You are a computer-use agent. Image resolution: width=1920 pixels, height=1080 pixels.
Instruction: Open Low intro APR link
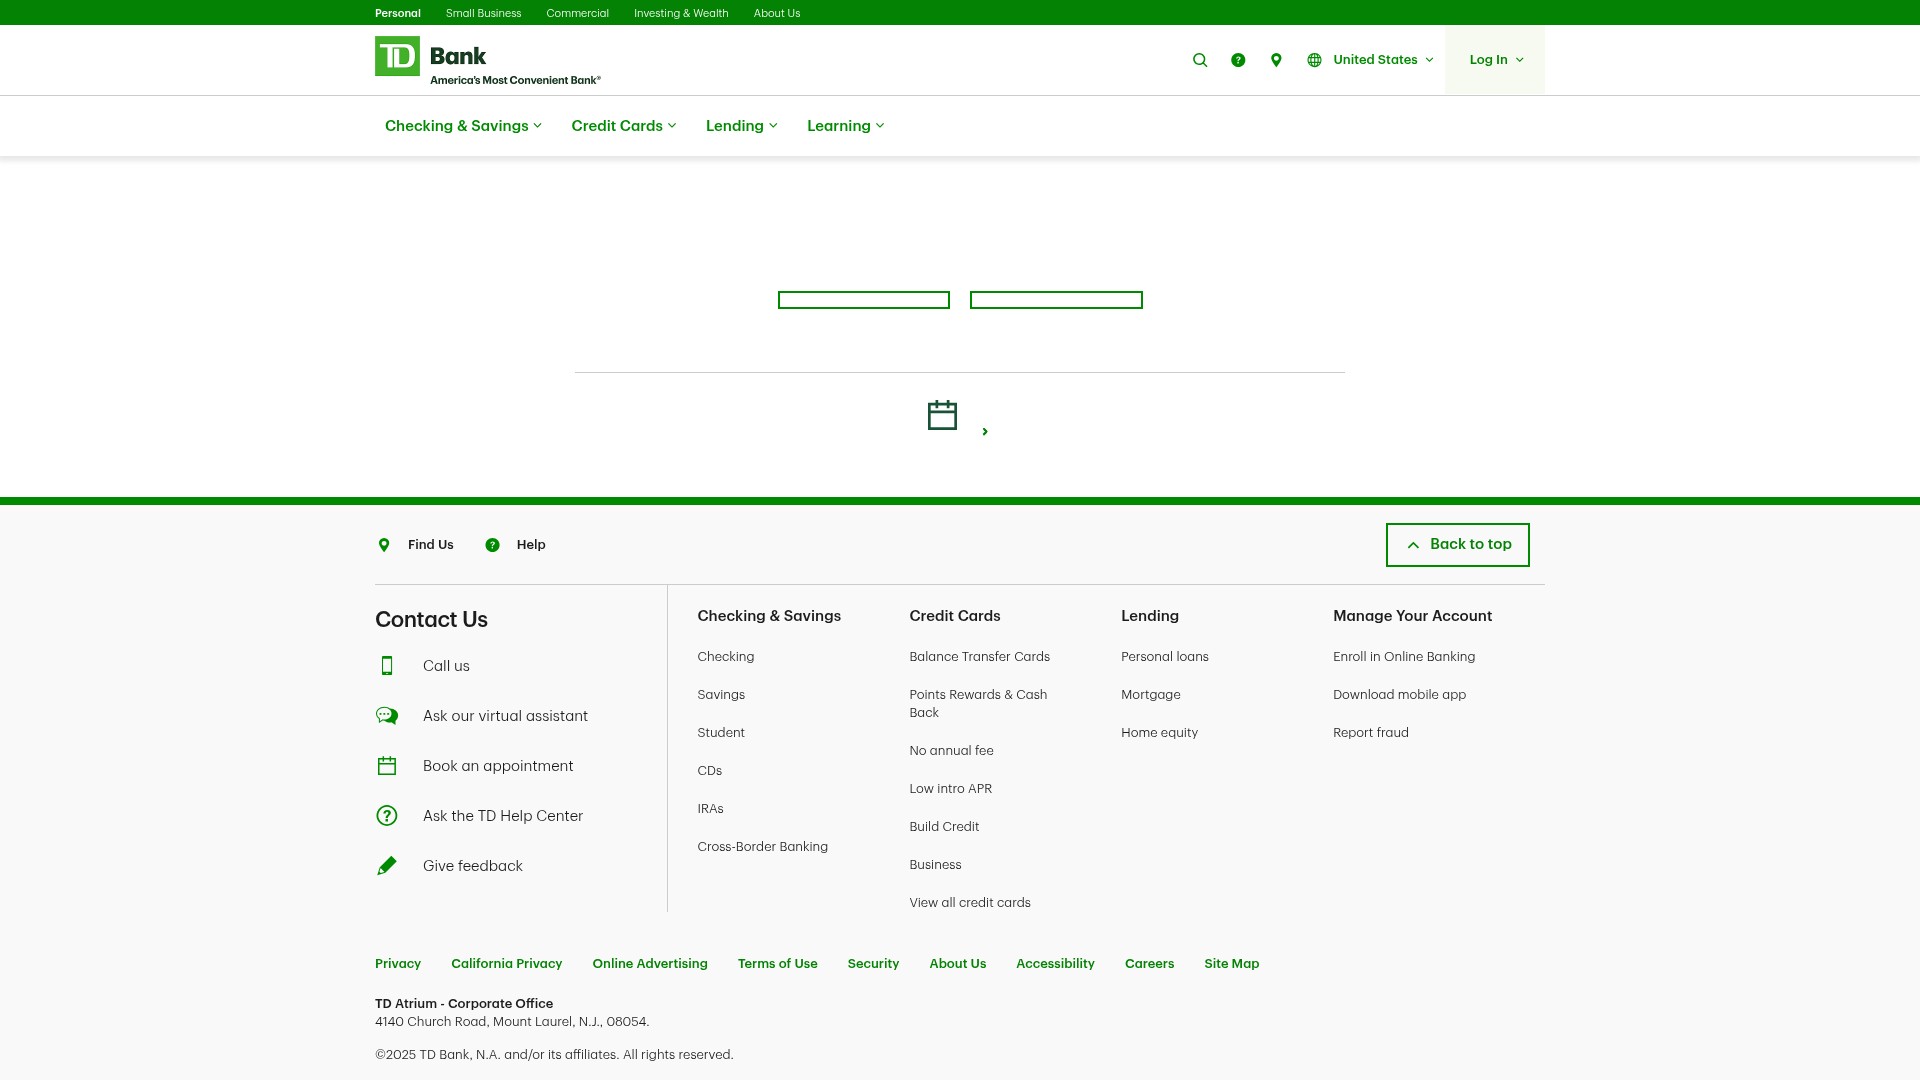(x=951, y=789)
